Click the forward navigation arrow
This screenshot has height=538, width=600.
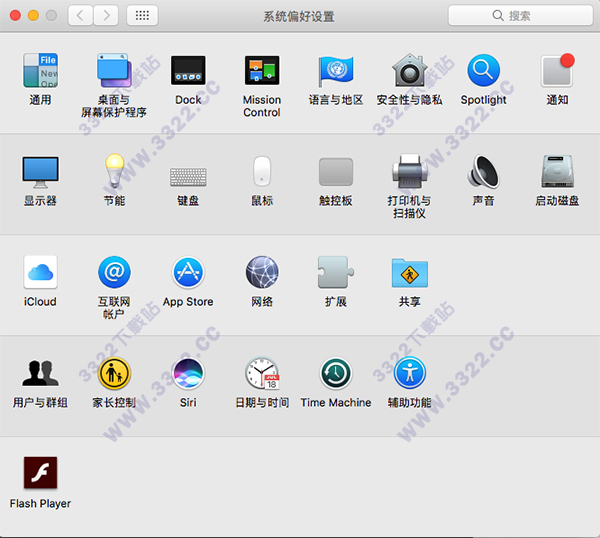pyautogui.click(x=106, y=15)
